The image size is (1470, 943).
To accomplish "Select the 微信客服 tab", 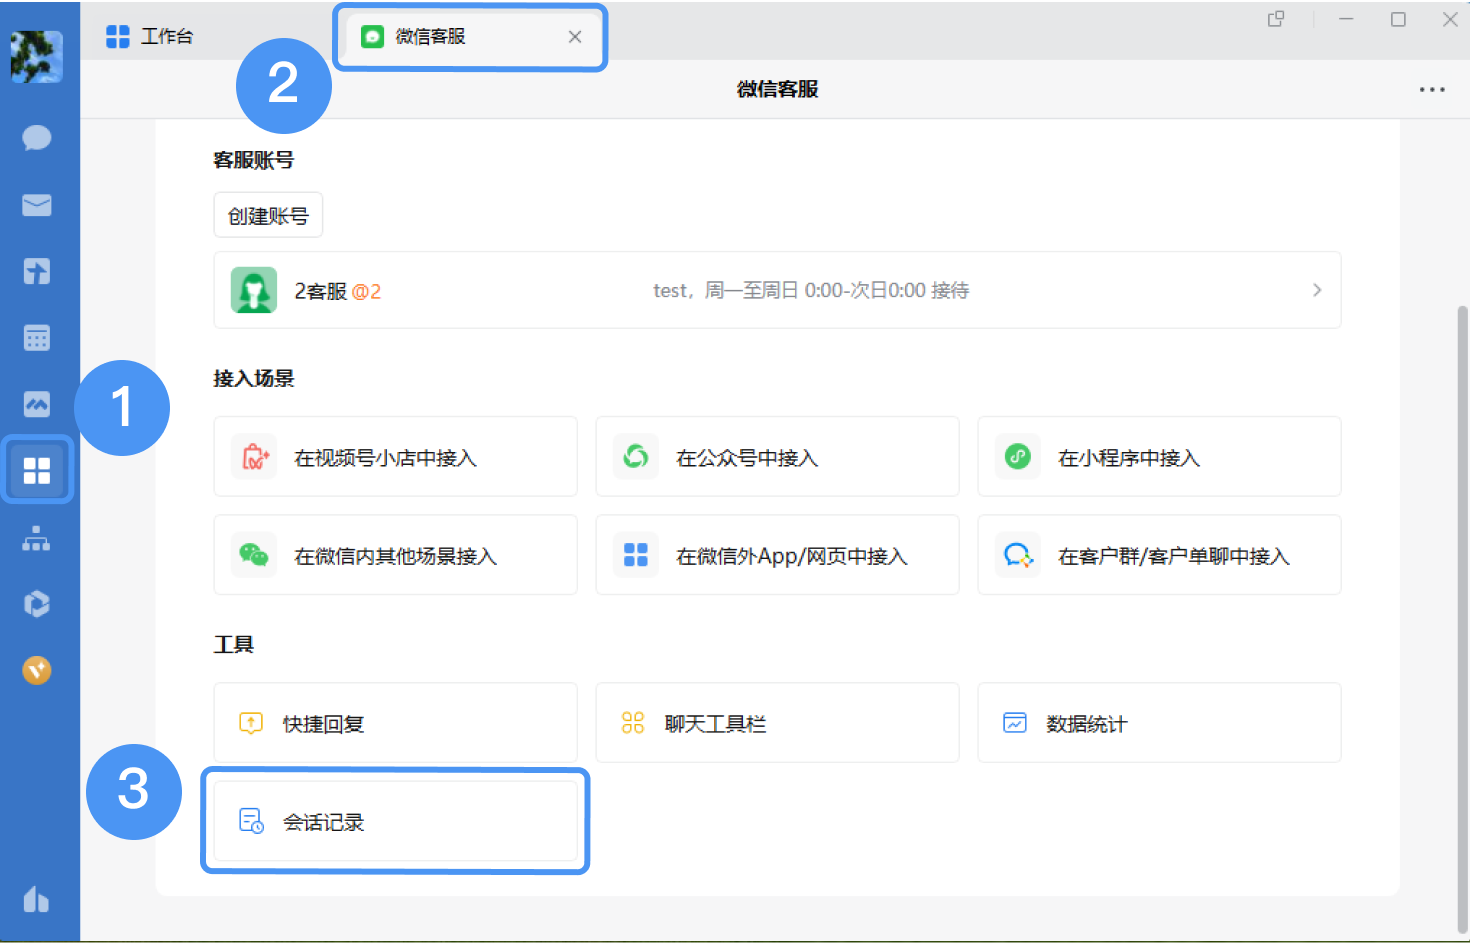I will (x=470, y=37).
